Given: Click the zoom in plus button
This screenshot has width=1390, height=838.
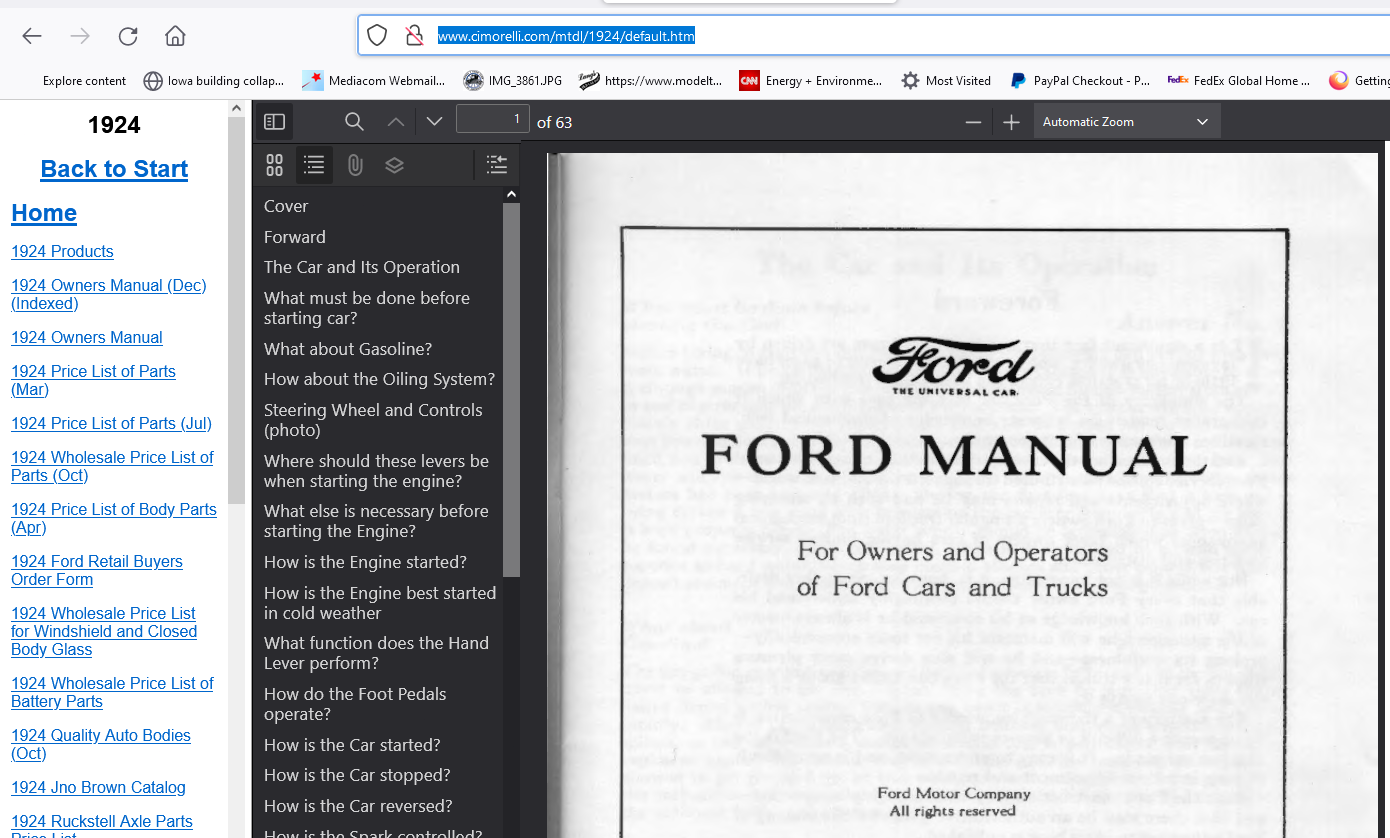Looking at the screenshot, I should point(1011,122).
